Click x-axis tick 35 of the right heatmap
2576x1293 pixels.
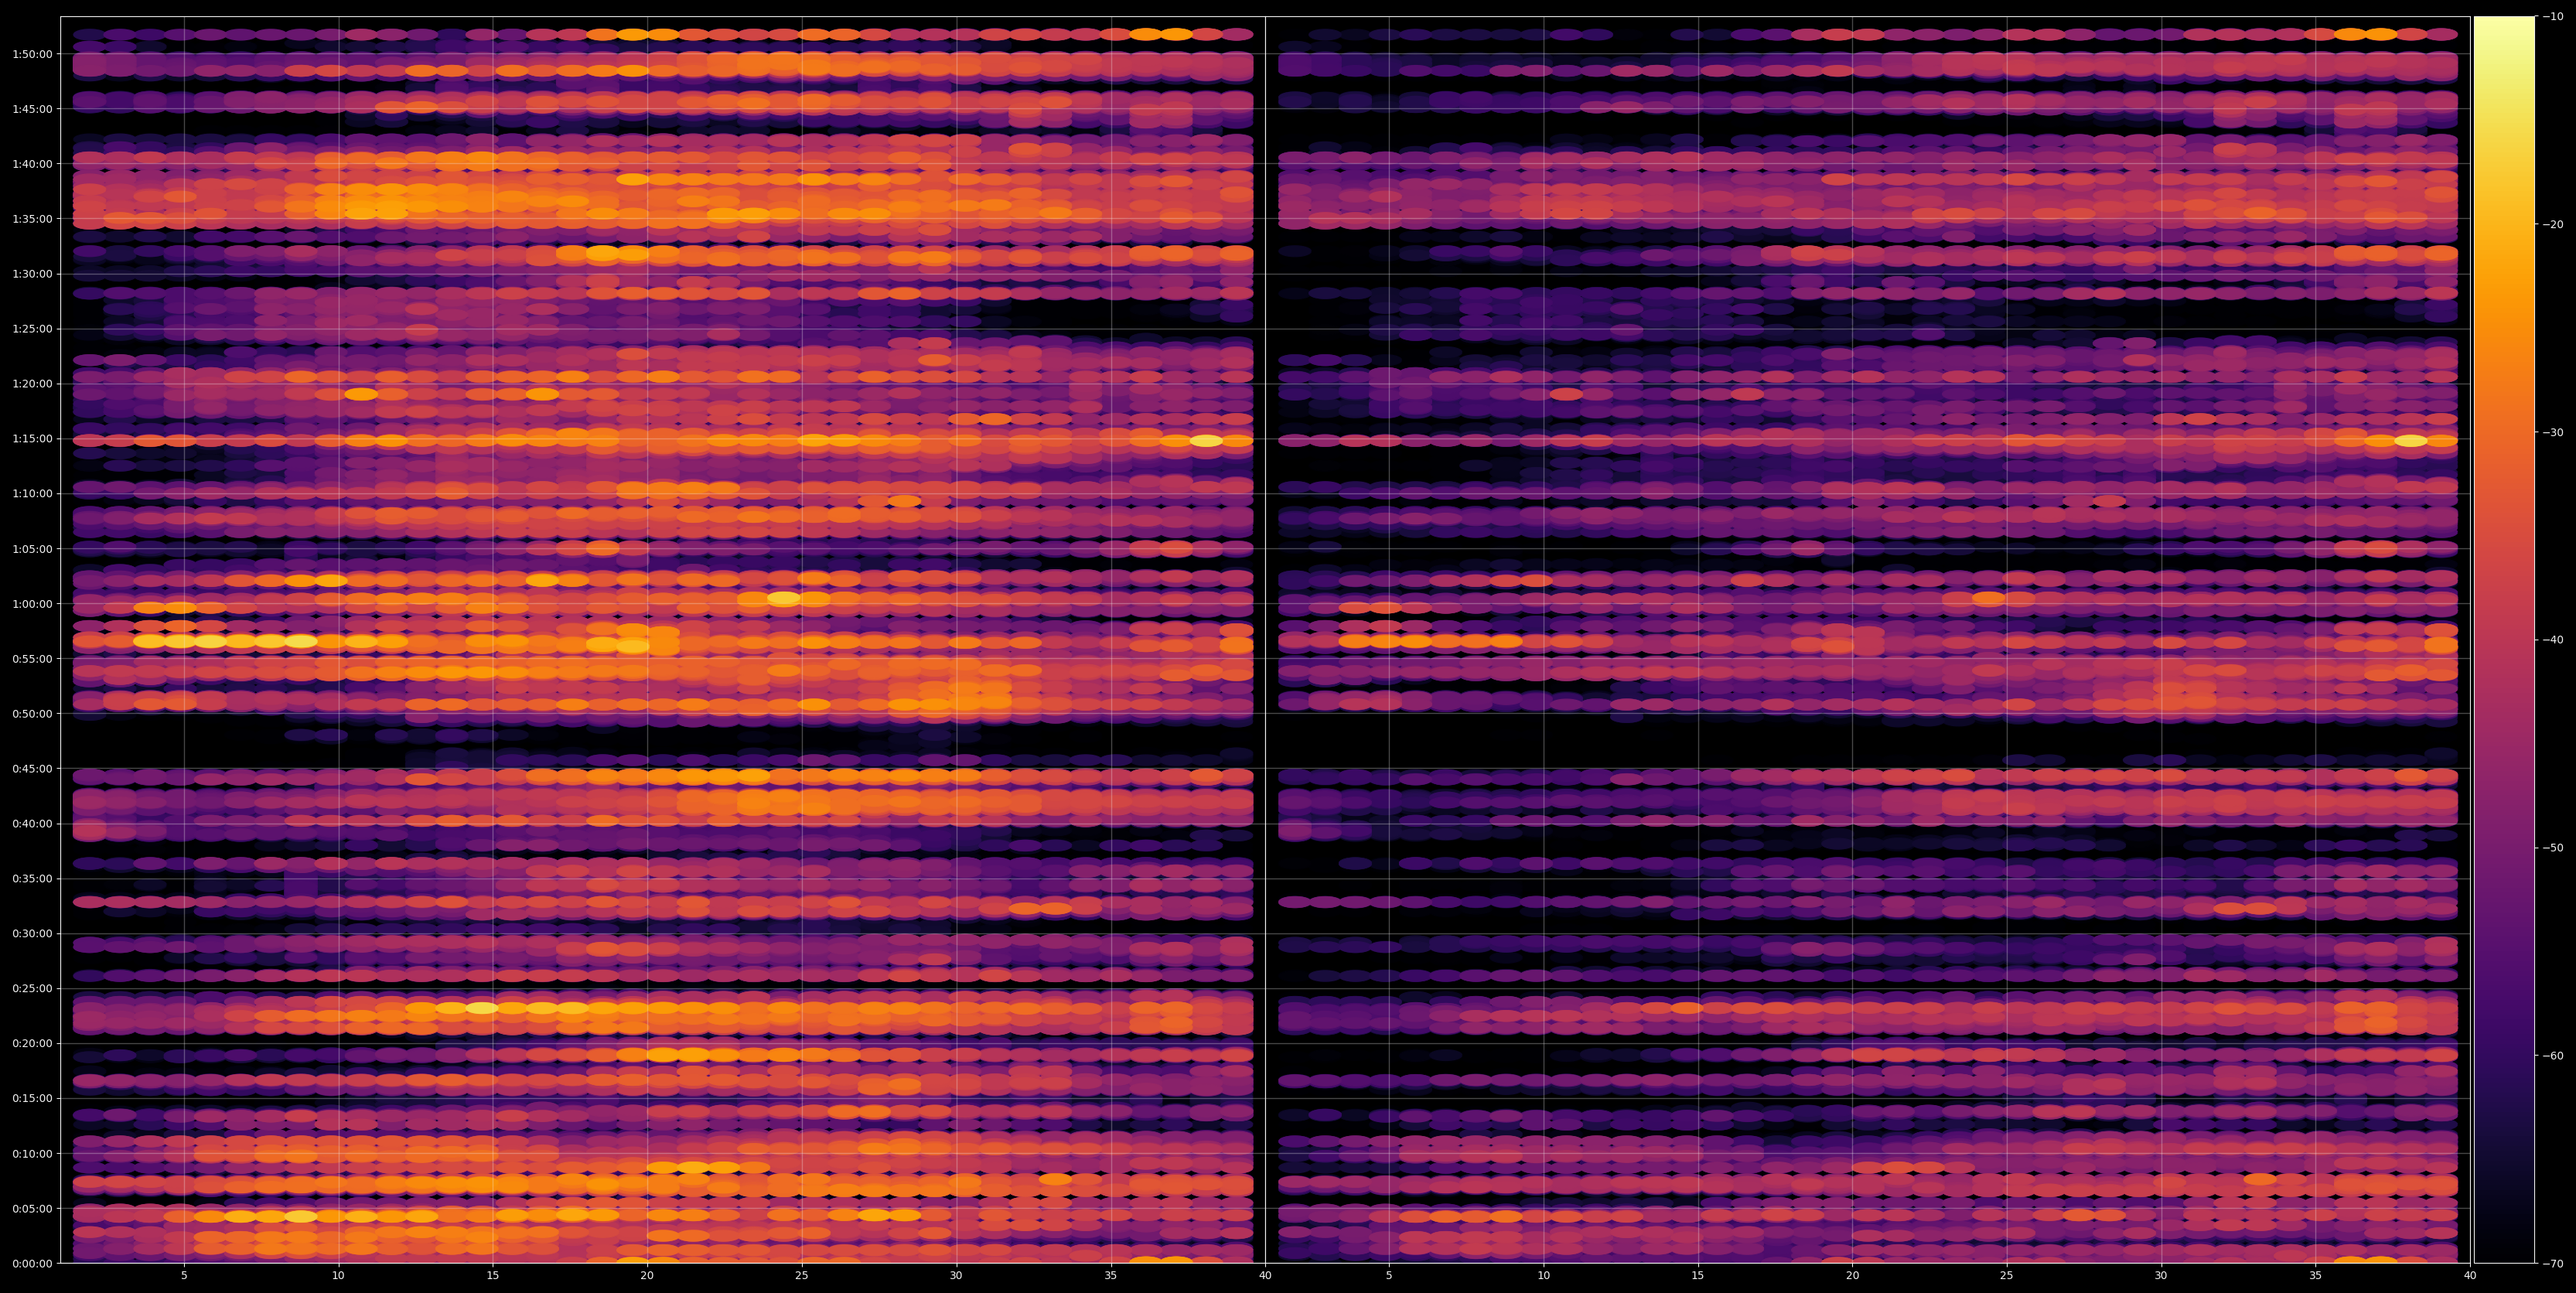click(2316, 1276)
